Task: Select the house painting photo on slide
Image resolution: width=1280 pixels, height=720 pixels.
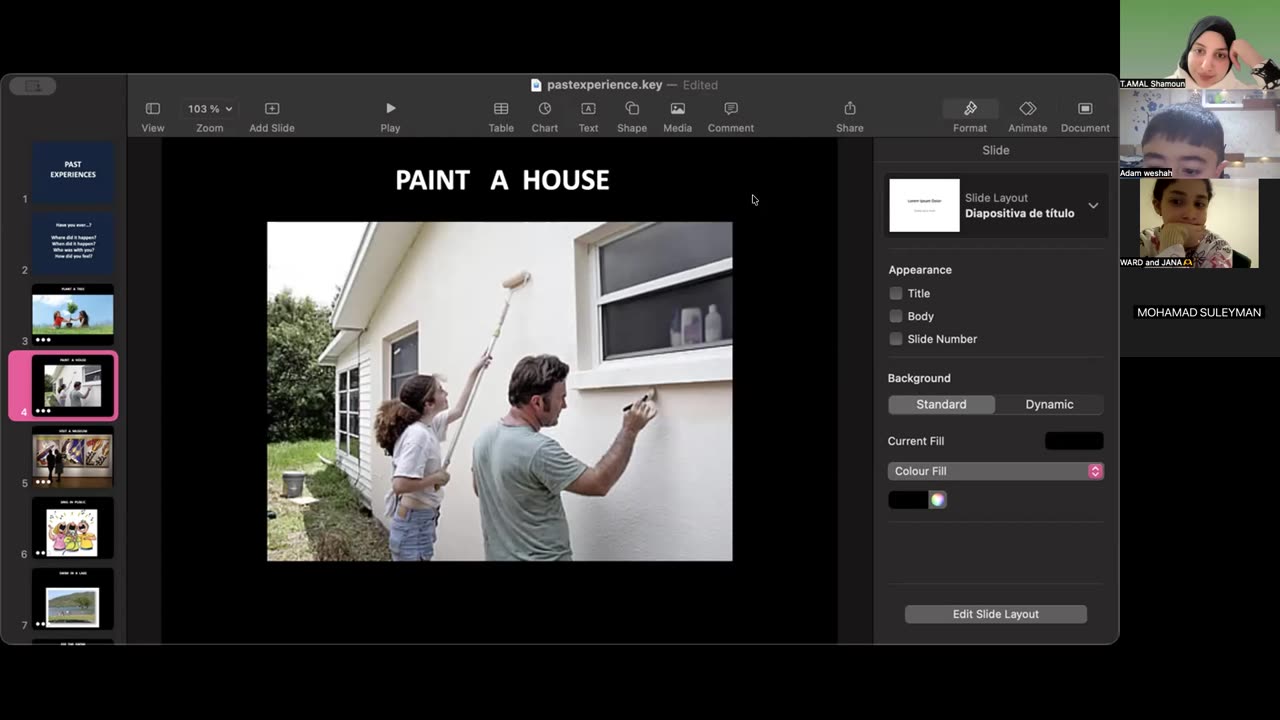Action: (x=499, y=391)
